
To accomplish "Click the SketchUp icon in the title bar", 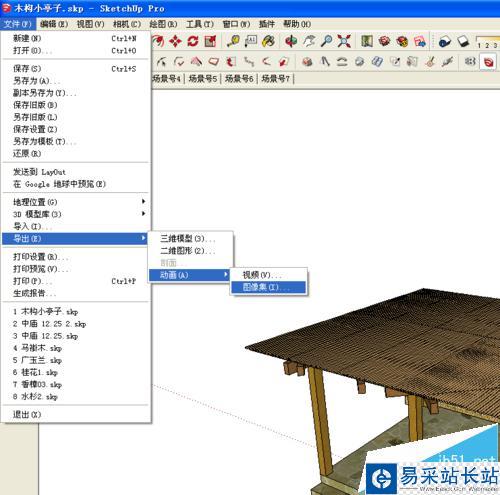I will 6,8.
